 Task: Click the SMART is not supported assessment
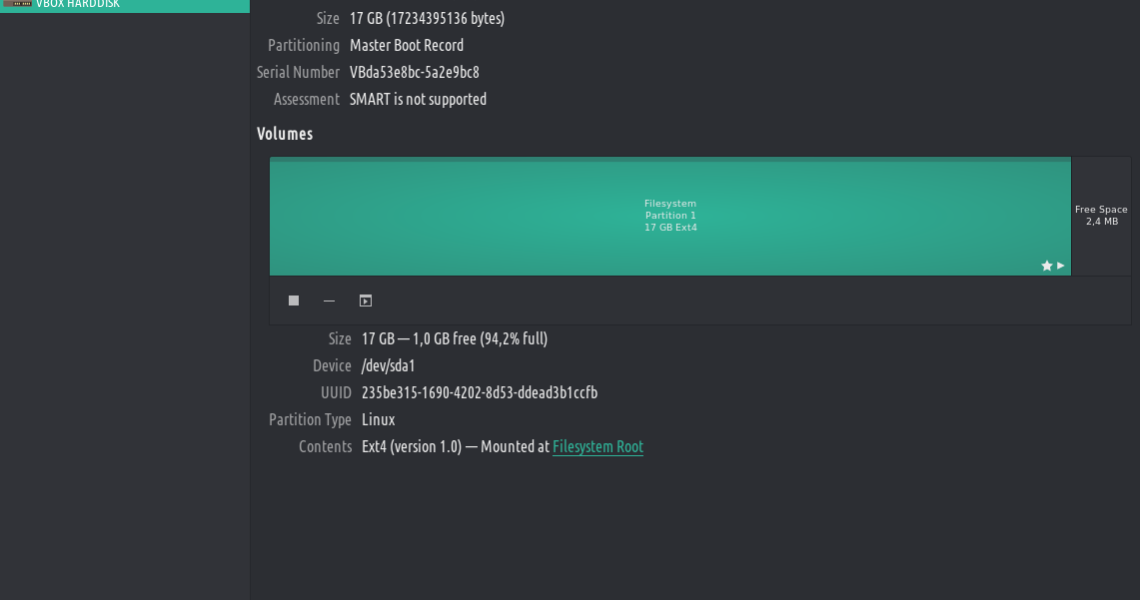[418, 99]
